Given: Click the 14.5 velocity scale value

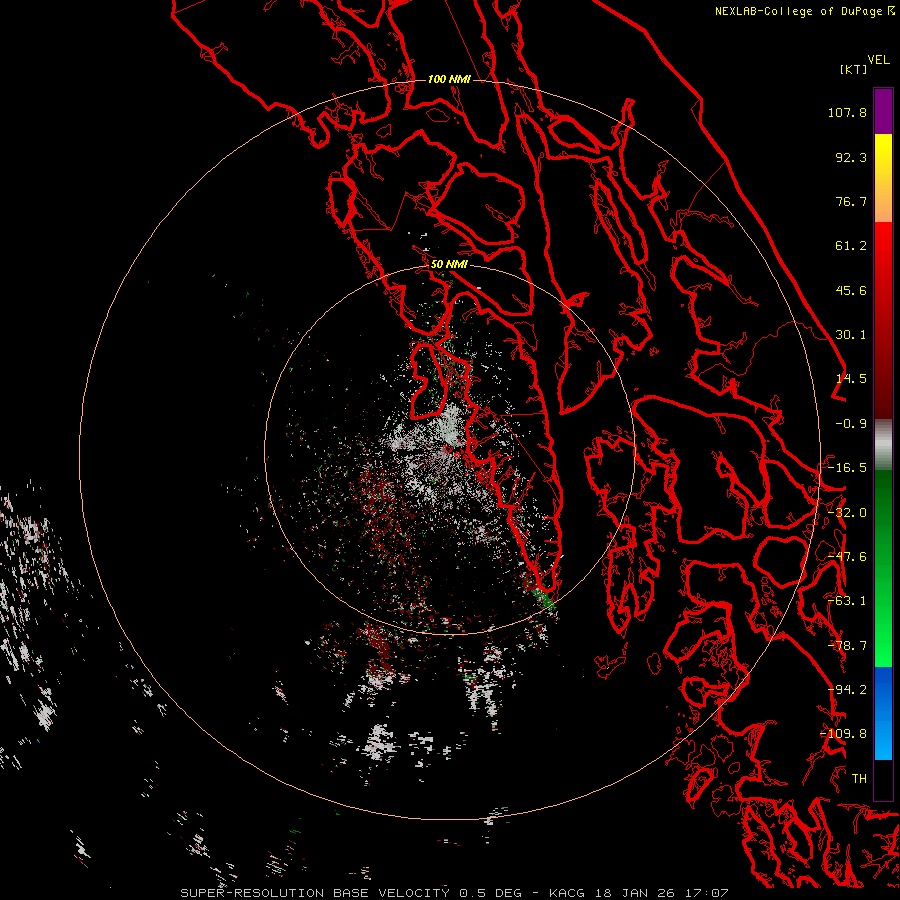Looking at the screenshot, I should (851, 379).
